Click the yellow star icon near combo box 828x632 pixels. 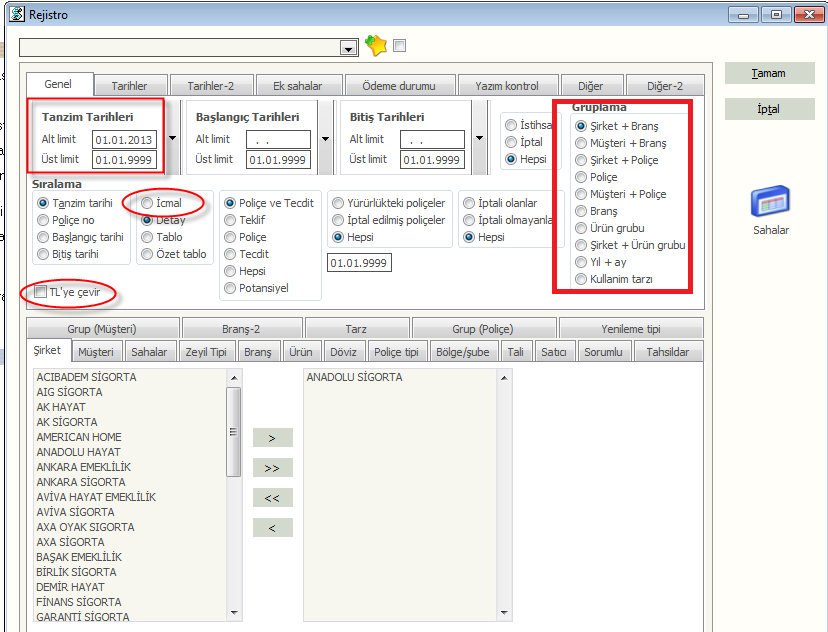(x=376, y=46)
